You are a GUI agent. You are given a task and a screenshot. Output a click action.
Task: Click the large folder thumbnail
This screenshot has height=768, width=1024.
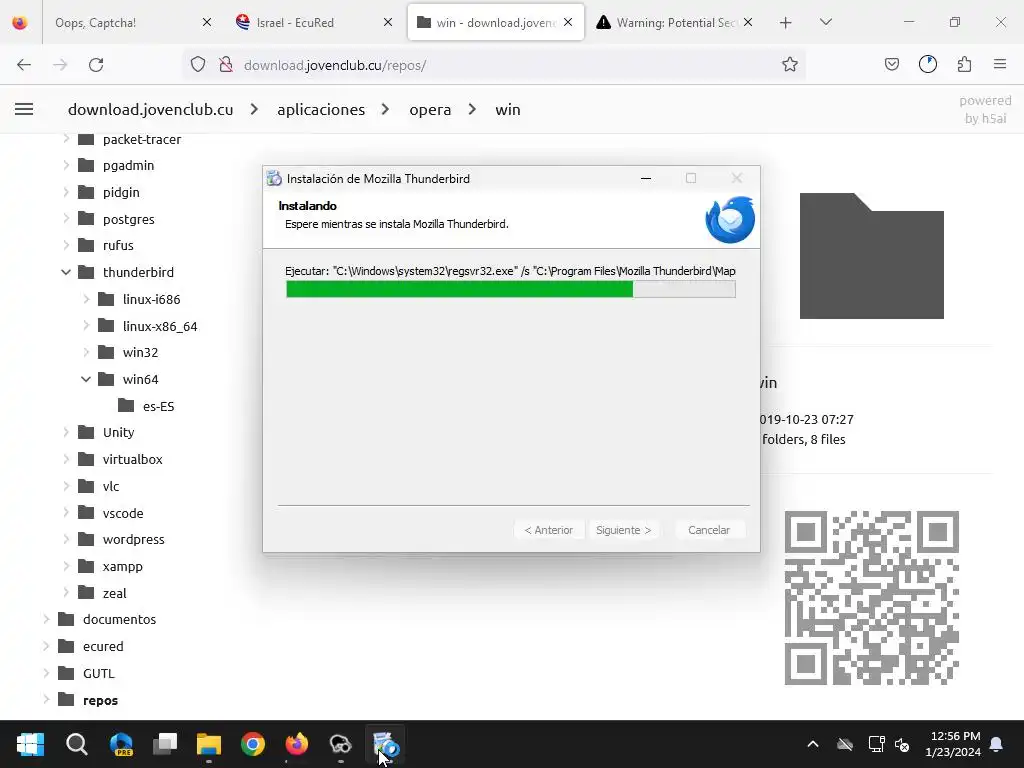[x=871, y=256]
